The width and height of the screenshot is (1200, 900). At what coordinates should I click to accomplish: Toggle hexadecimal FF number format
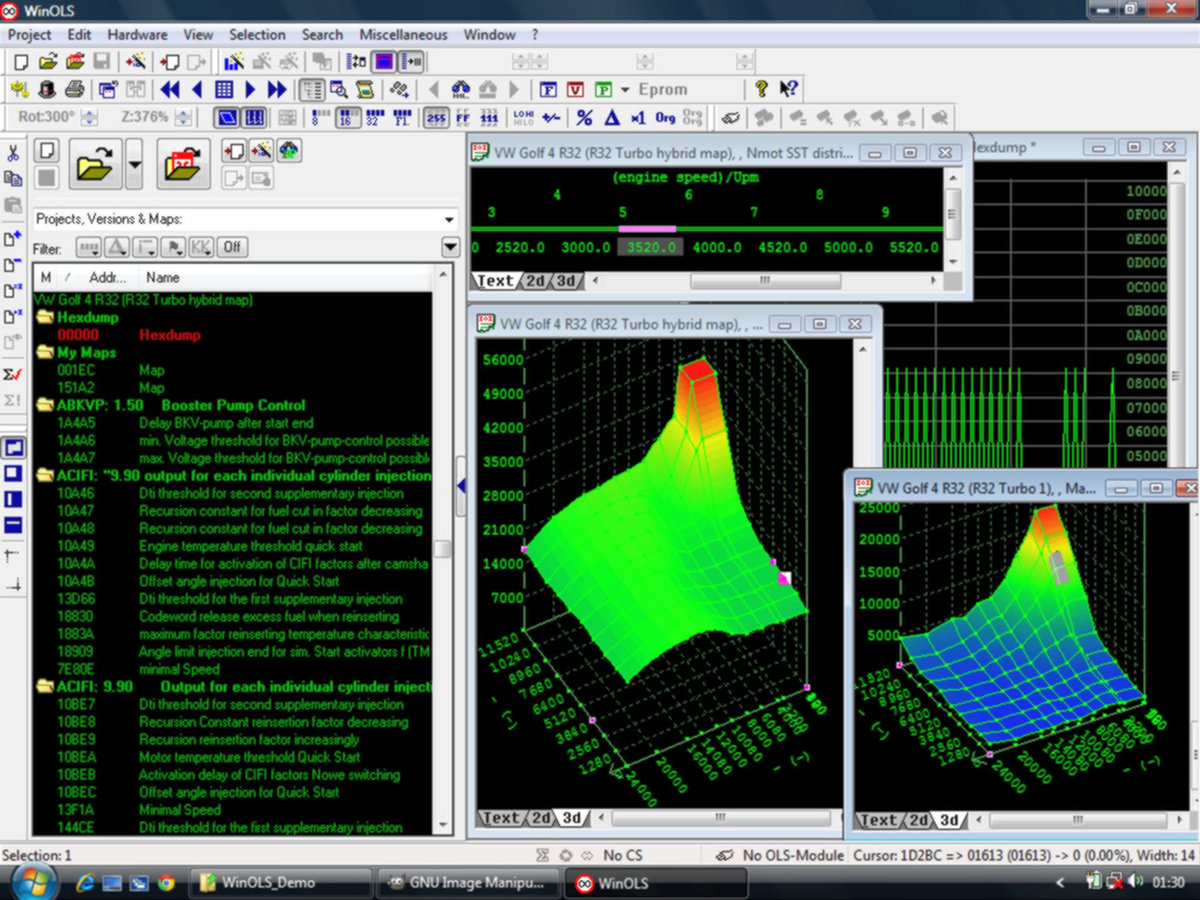[x=463, y=117]
